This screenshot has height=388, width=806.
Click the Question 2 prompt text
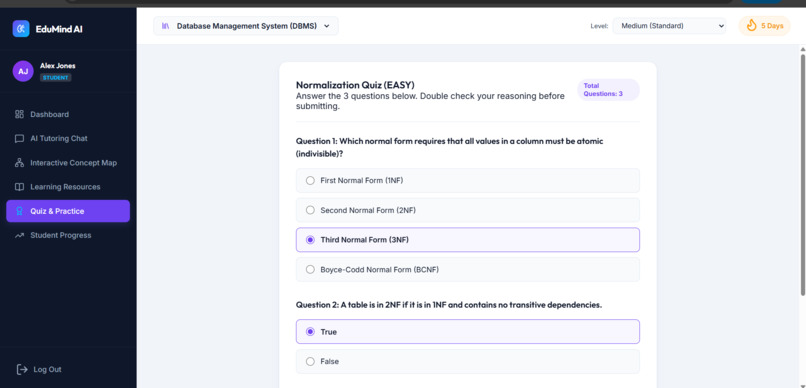pyautogui.click(x=449, y=305)
